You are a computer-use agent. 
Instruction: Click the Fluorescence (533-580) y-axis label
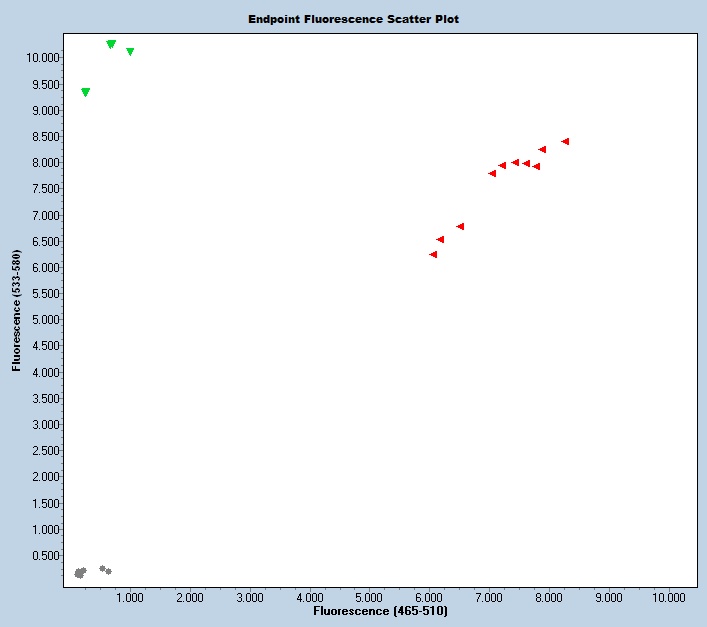17,312
